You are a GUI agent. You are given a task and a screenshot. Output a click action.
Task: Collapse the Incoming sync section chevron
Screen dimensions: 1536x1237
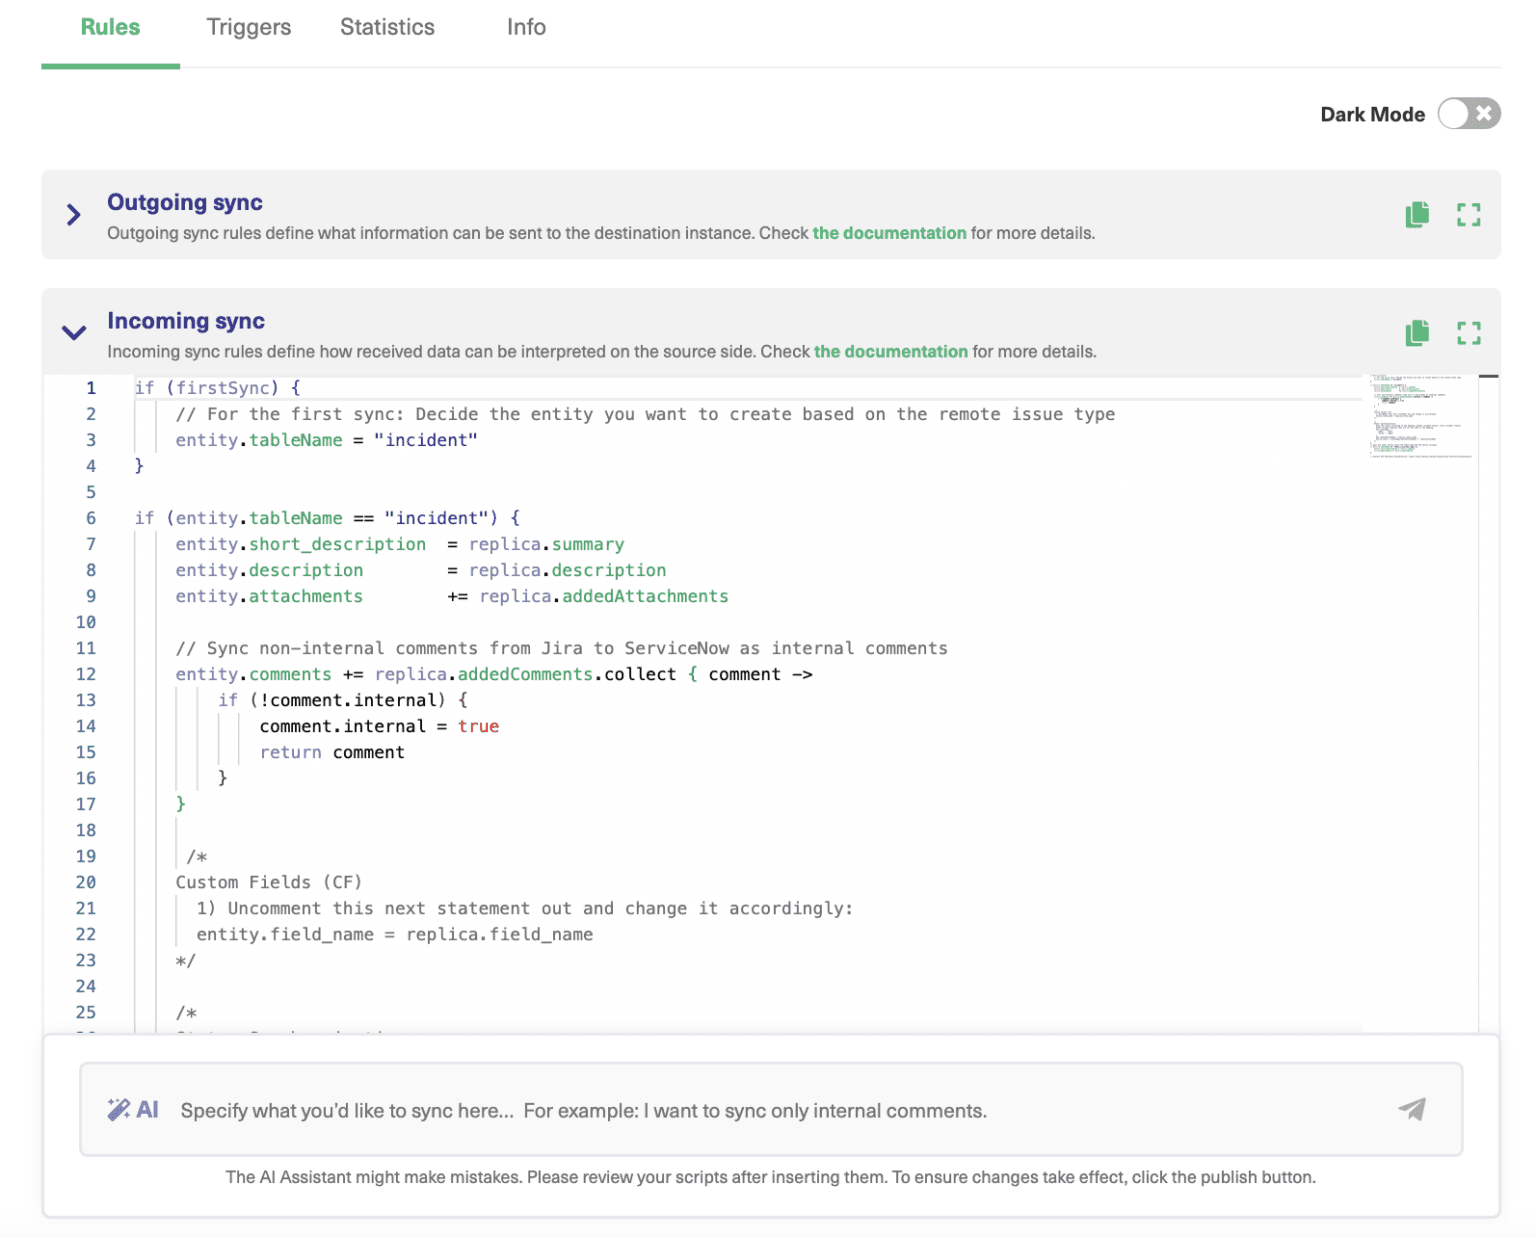(x=73, y=333)
